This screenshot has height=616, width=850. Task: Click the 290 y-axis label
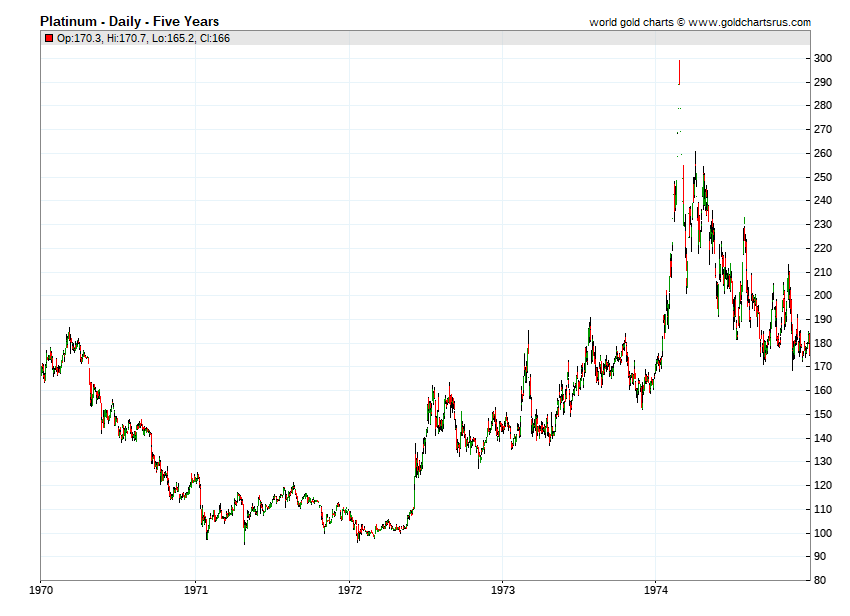(823, 82)
